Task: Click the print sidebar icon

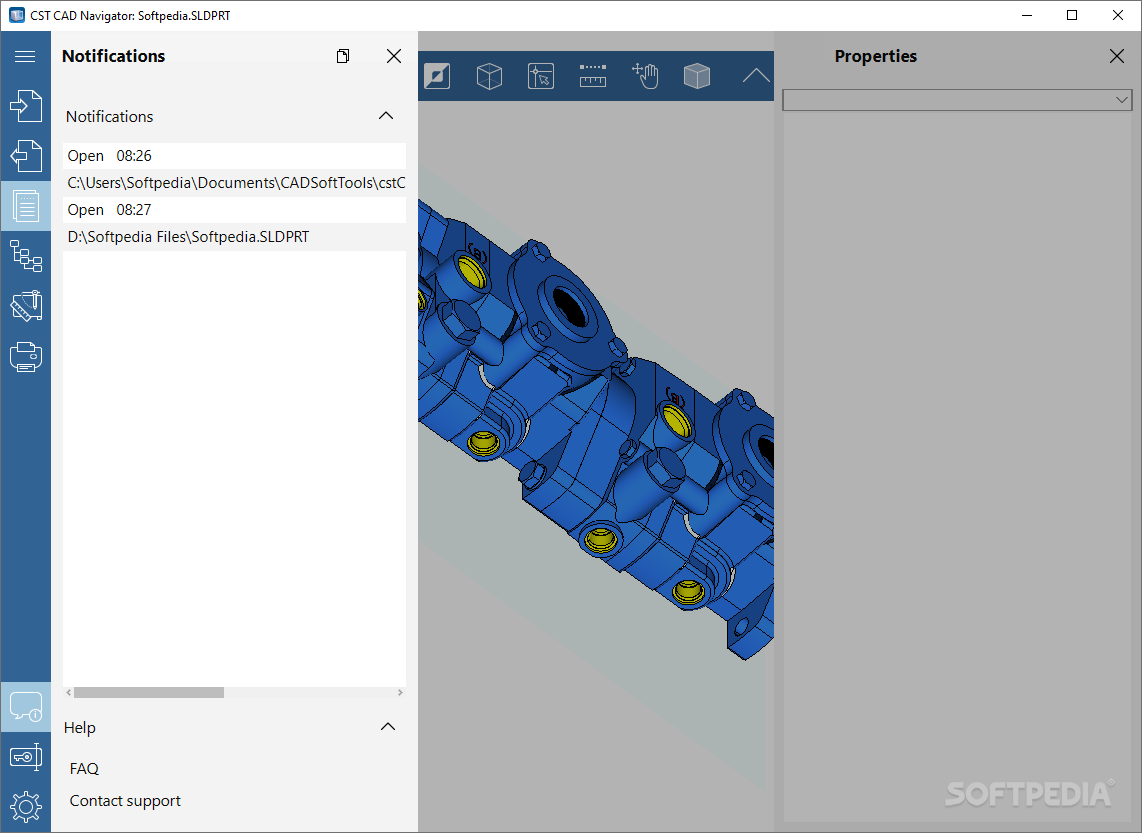Action: 25,357
